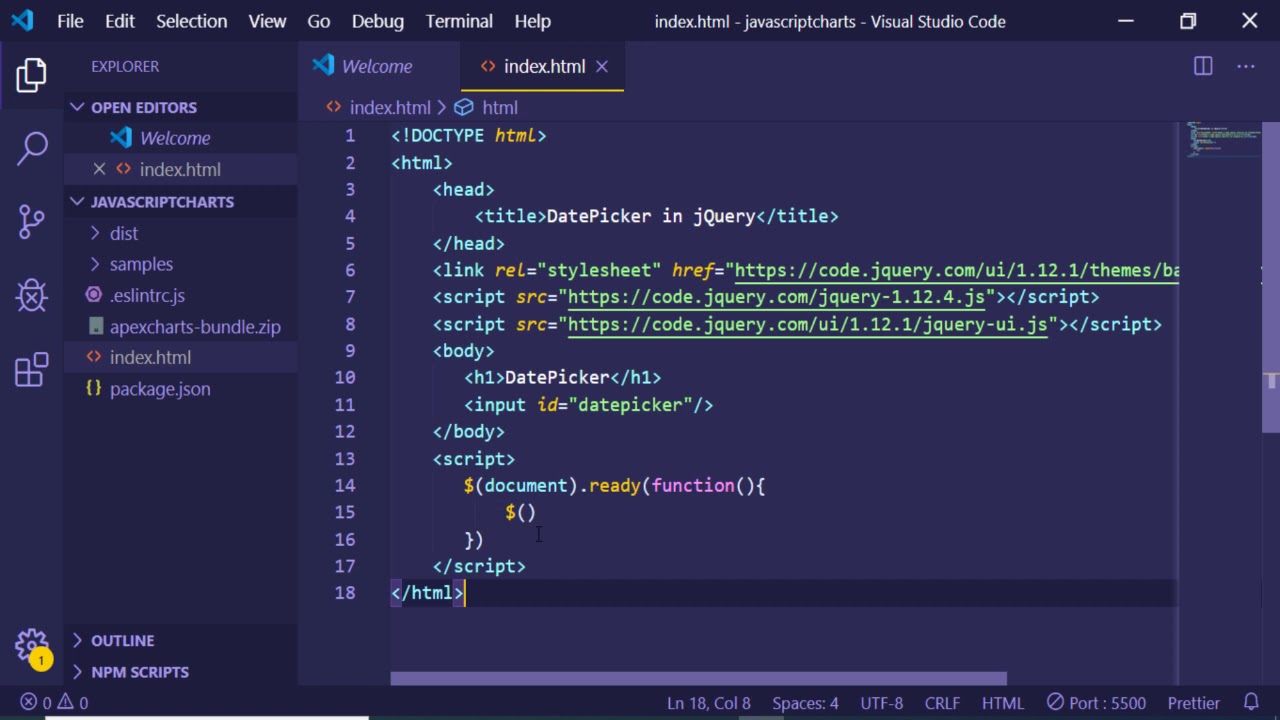Click the Port : 5500 status button
The height and width of the screenshot is (720, 1280).
[1096, 703]
